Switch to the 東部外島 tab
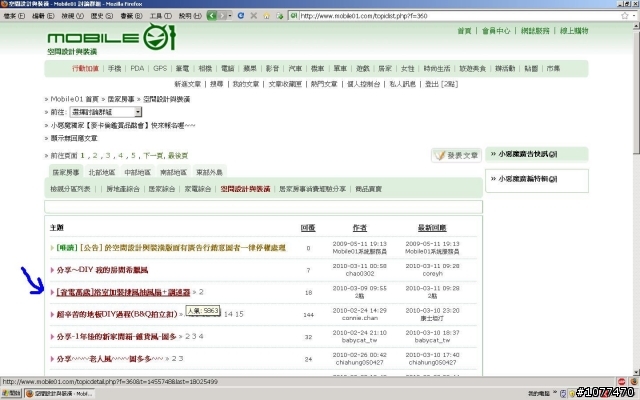 209,172
